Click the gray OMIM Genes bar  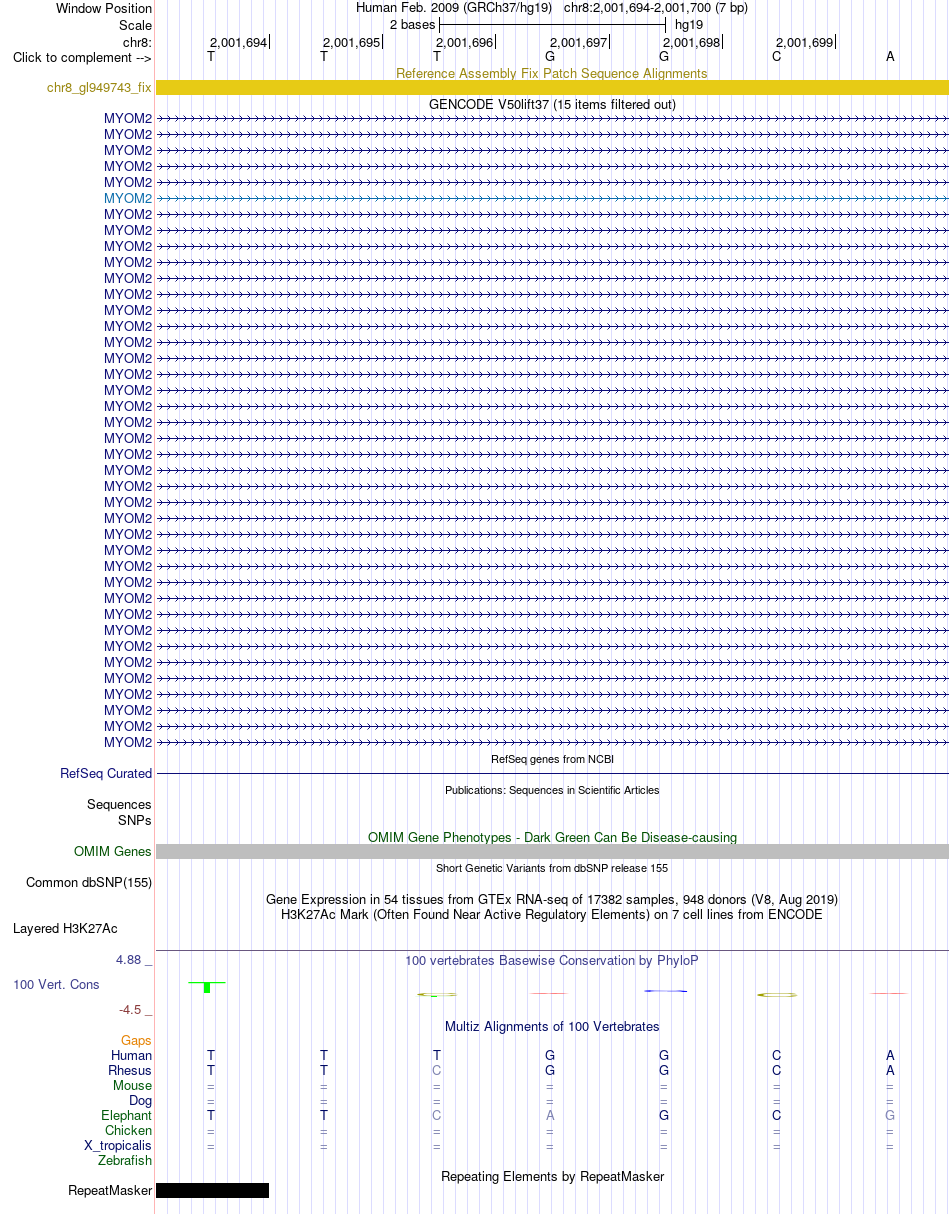coord(552,852)
